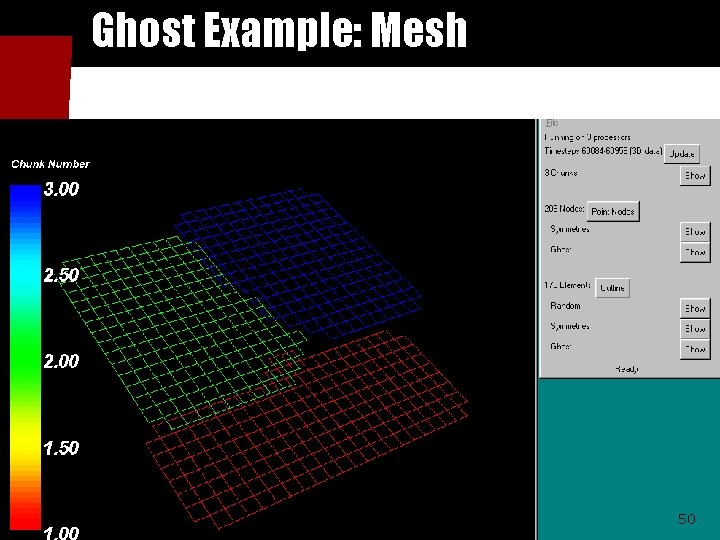Show Random under the Elements section
720x540 pixels.
tap(695, 308)
